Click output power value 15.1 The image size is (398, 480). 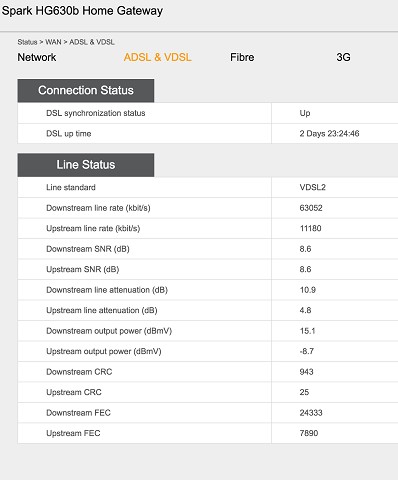307,331
